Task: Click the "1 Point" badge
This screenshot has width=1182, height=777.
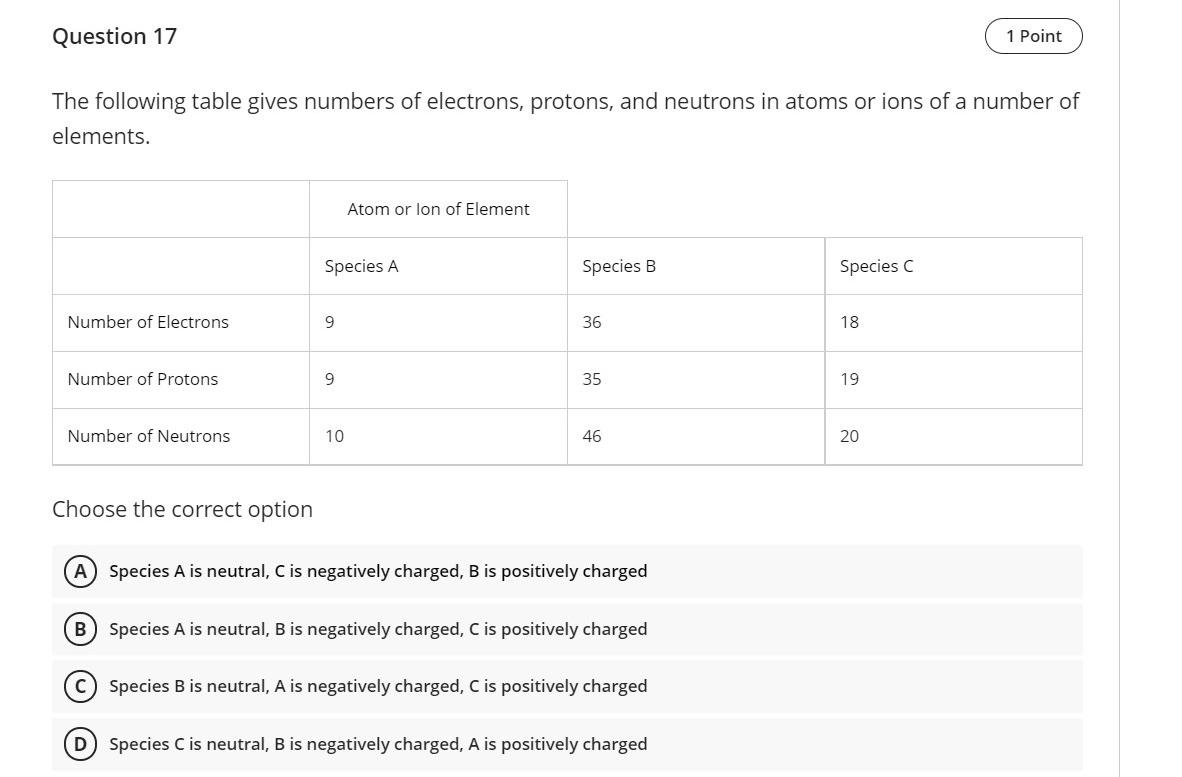Action: point(1033,36)
